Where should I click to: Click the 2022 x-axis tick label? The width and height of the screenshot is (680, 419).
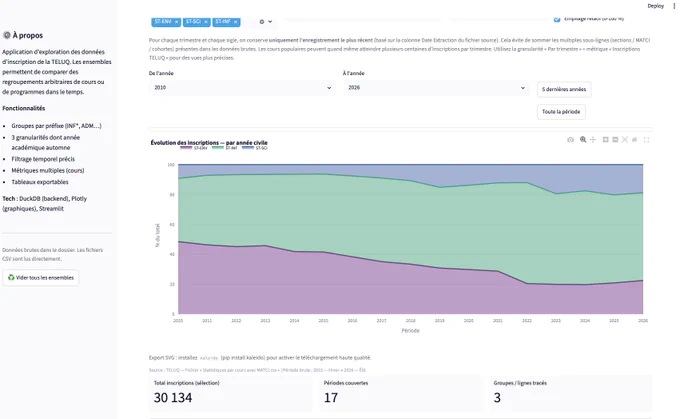(x=526, y=321)
